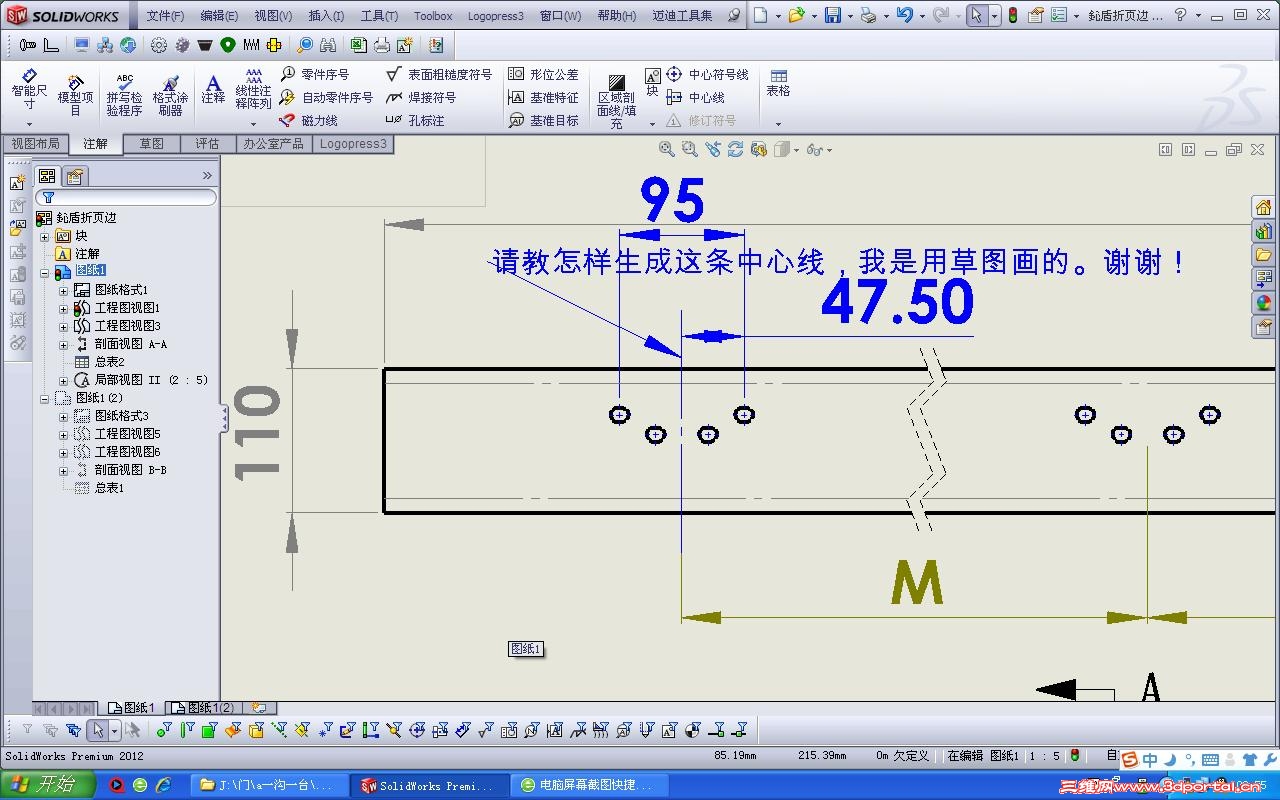
Task: Insert a 基准目标 datum target
Action: point(543,120)
